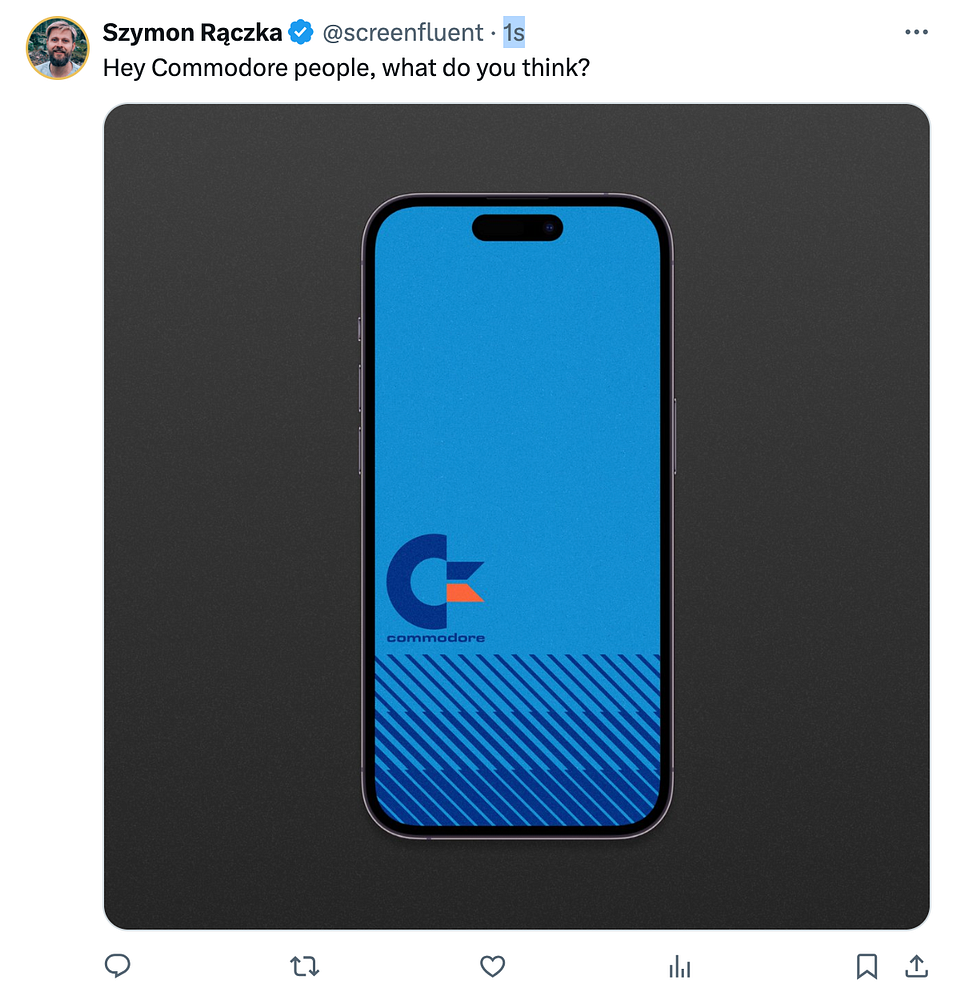Reply to the tweet via the speech bubble icon
The image size is (957, 1000).
tap(117, 966)
